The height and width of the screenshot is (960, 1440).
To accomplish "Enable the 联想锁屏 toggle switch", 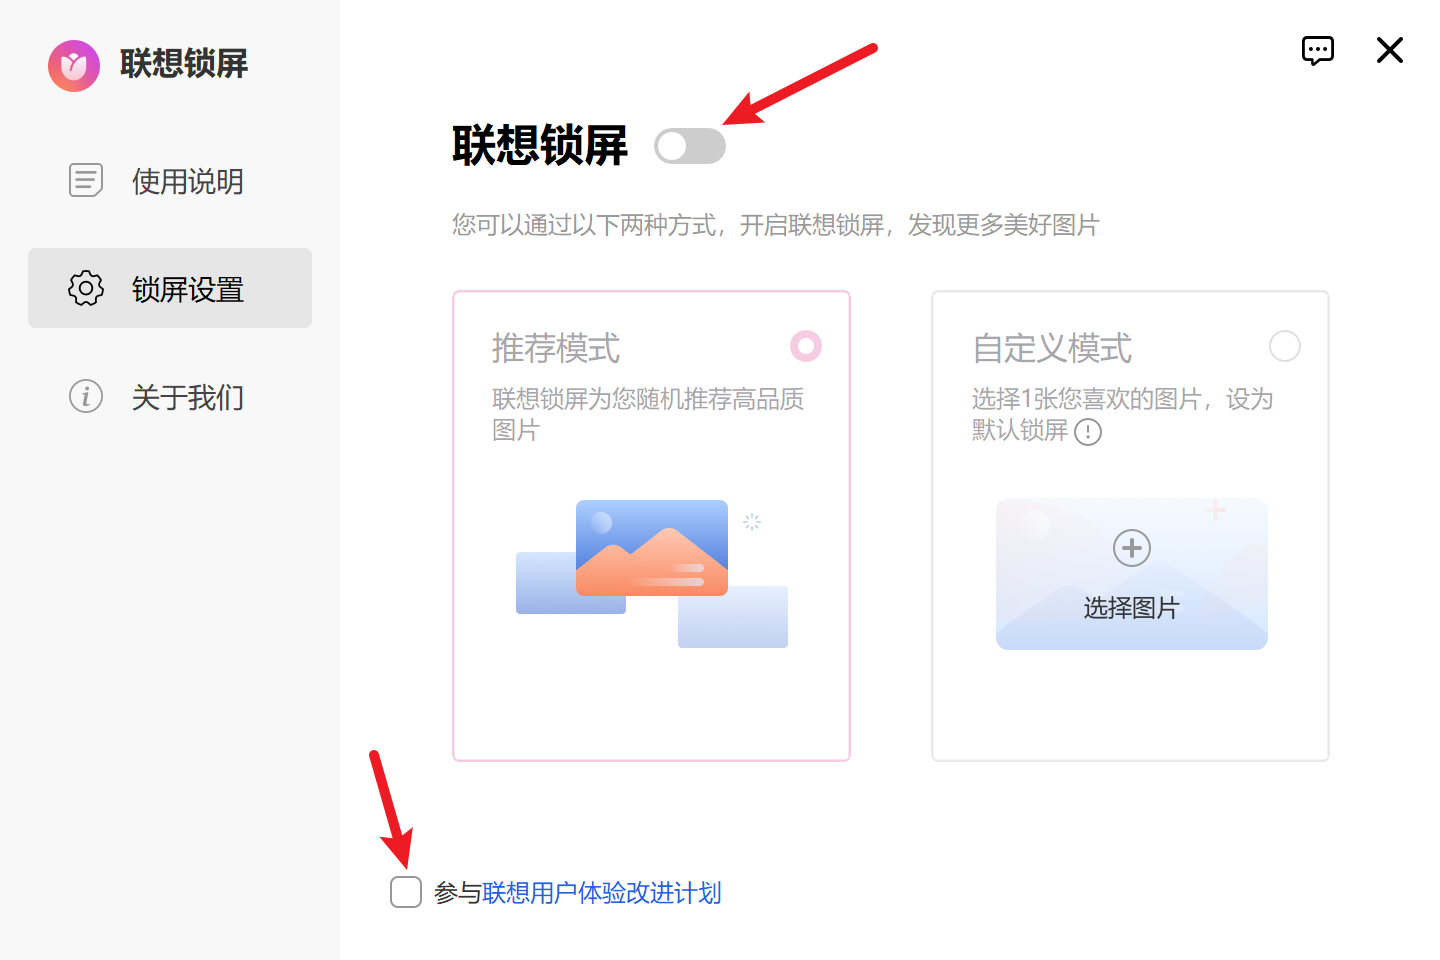I will tap(690, 146).
